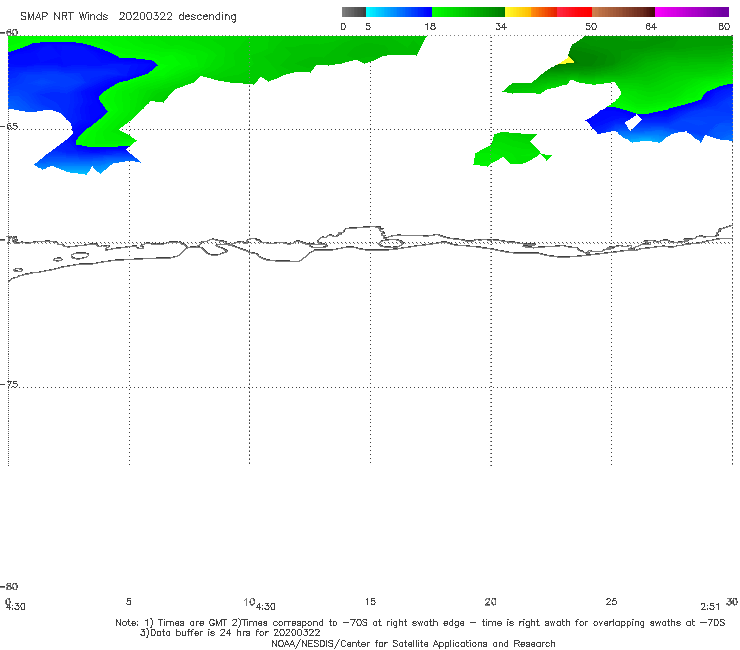
Task: Click the color bar label "0" under the gray segment
Action: tap(343, 27)
